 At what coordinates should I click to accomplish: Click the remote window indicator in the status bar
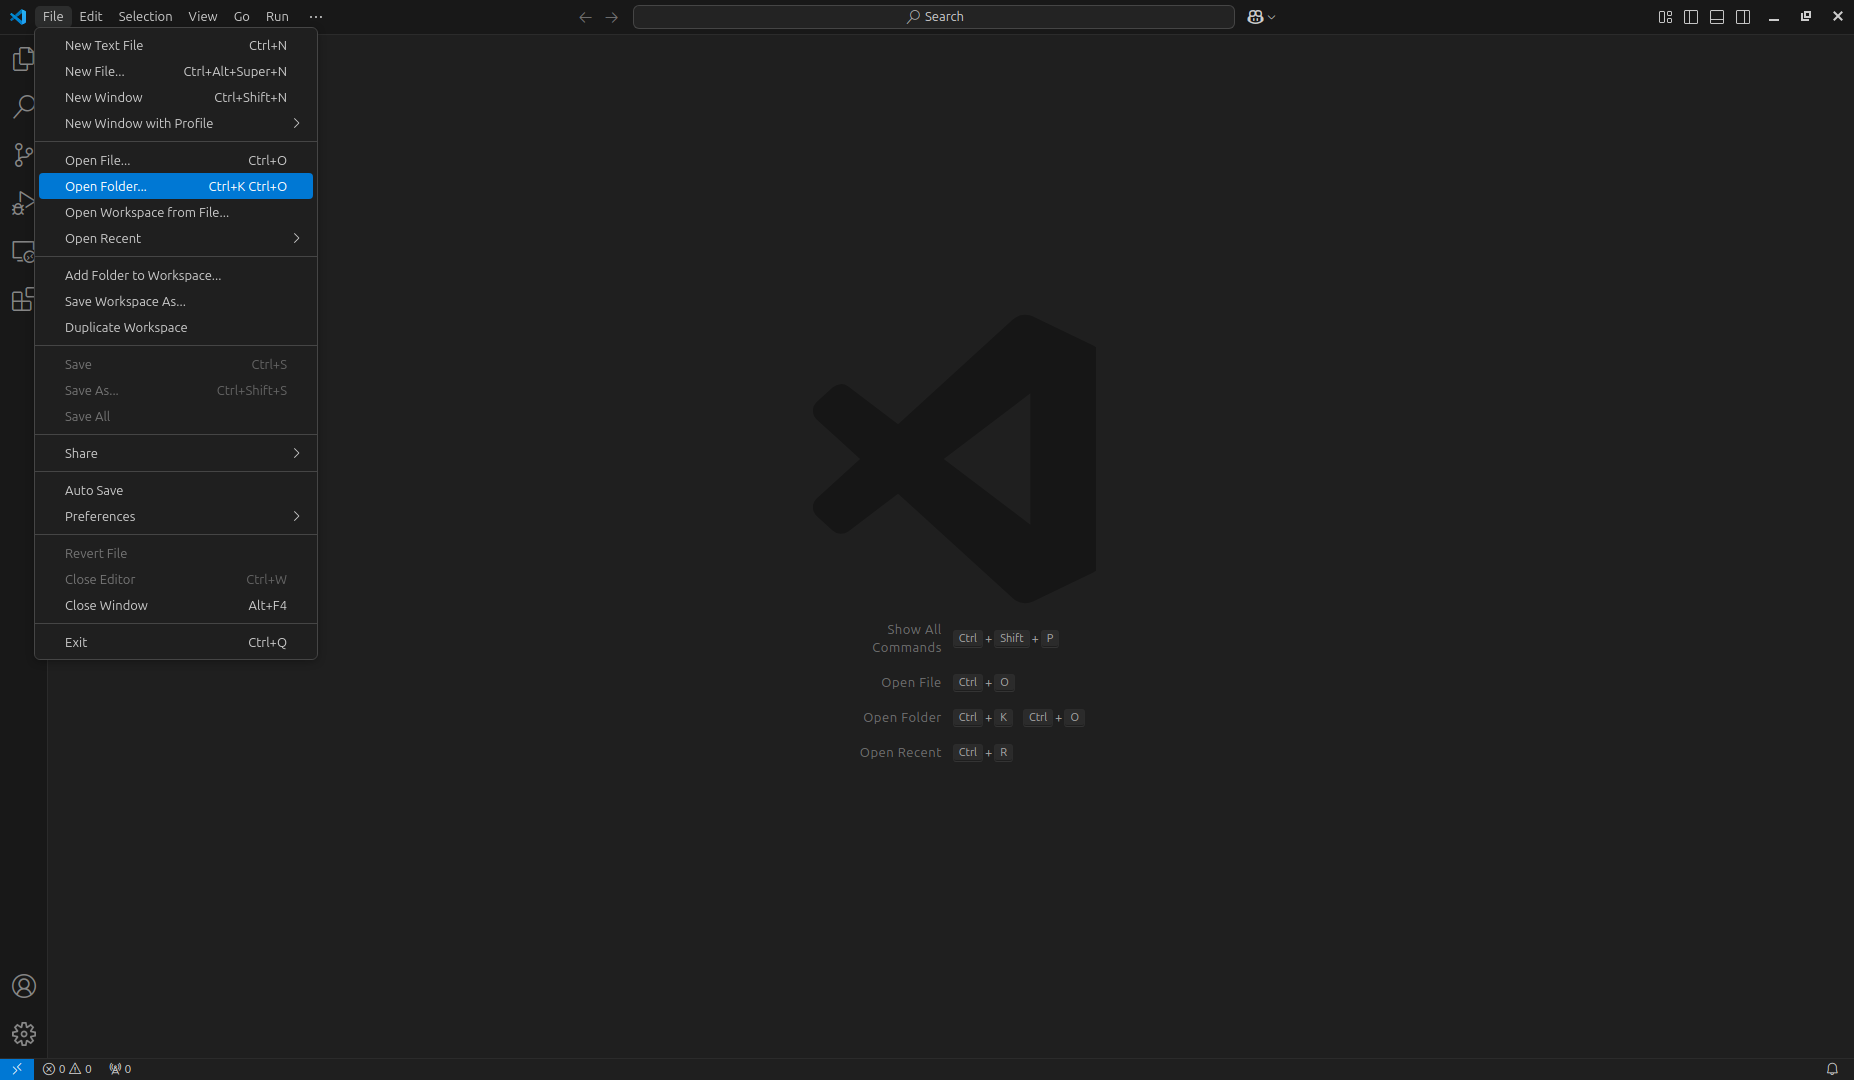click(x=17, y=1069)
